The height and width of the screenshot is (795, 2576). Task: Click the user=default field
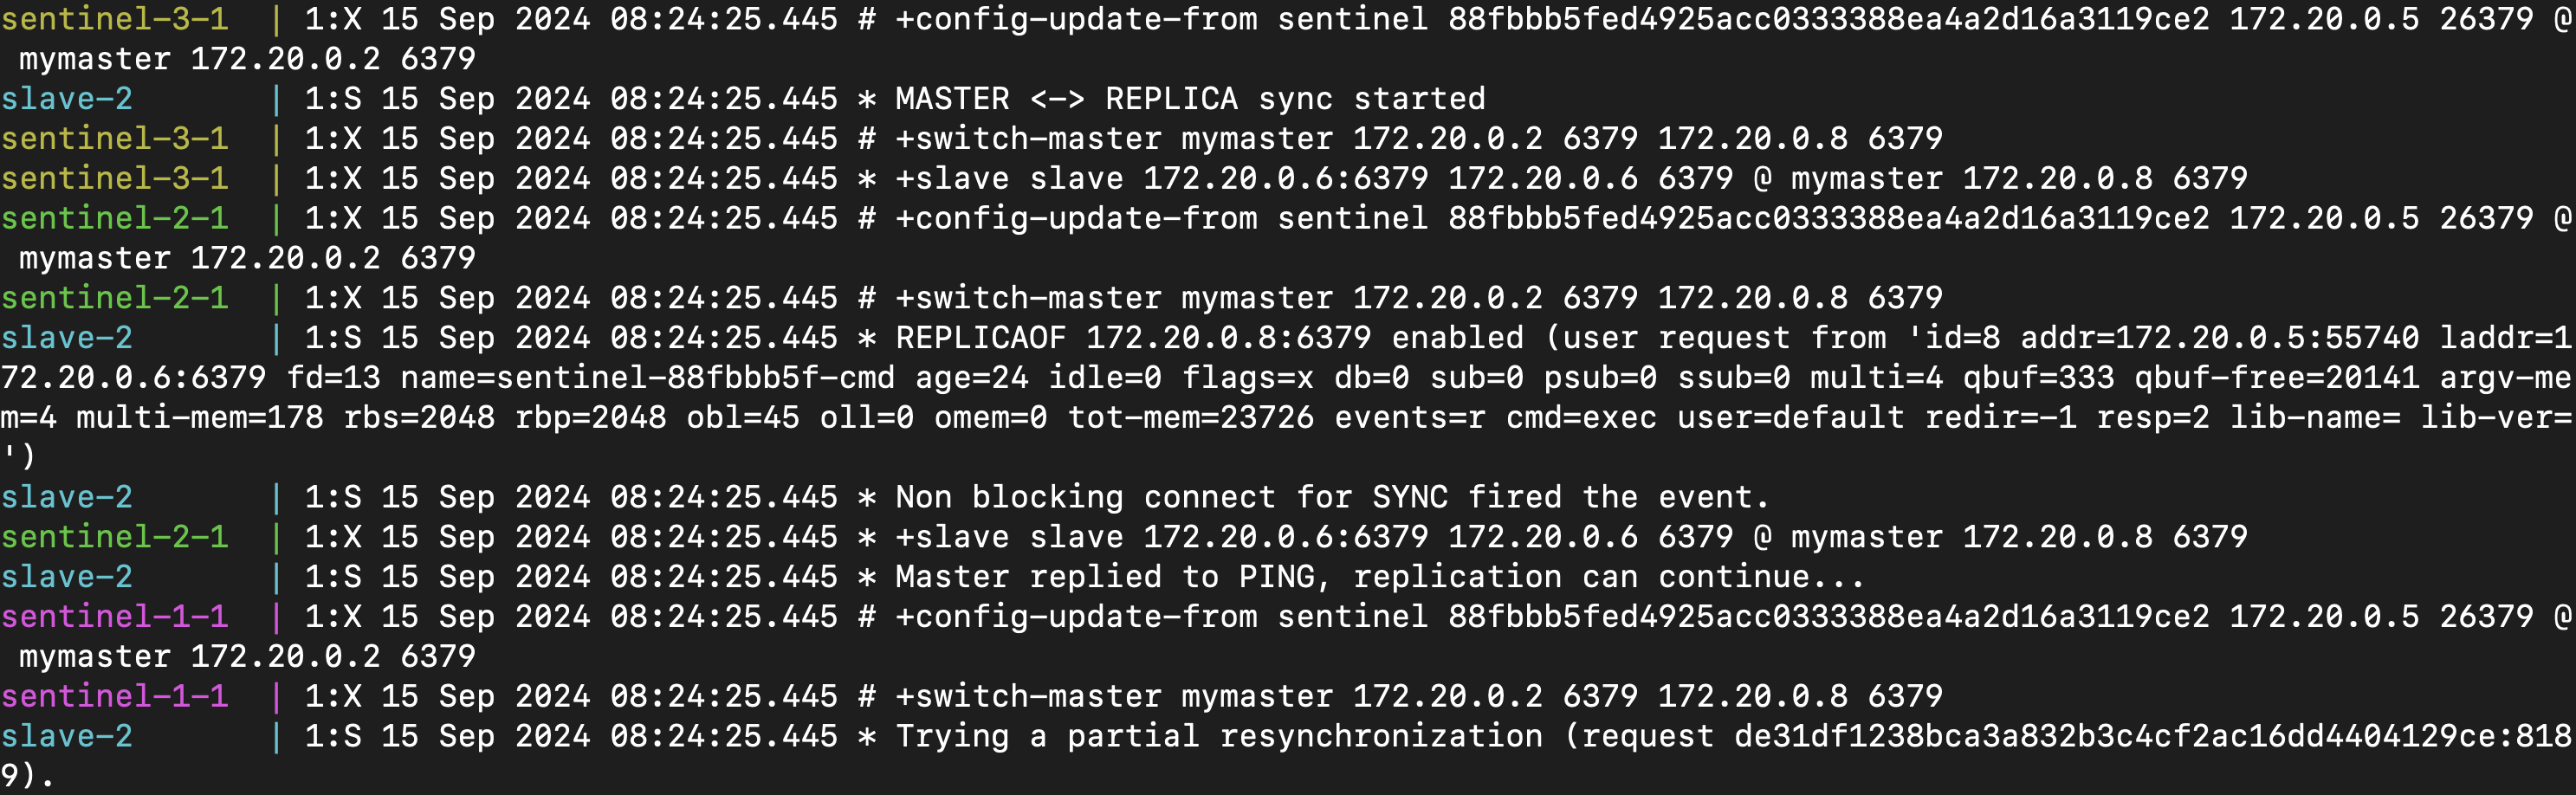[1790, 418]
